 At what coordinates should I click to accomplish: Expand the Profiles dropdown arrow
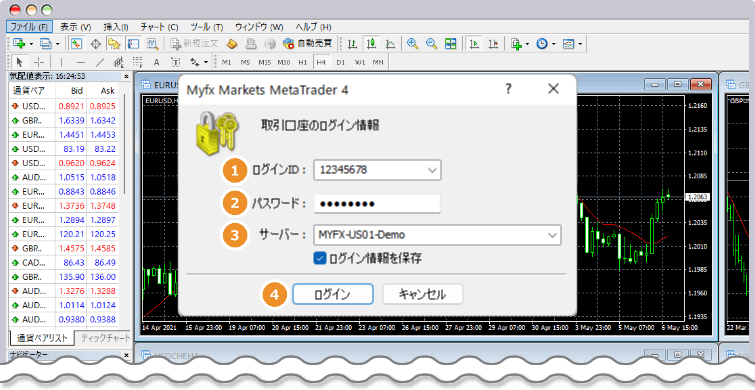[58, 44]
